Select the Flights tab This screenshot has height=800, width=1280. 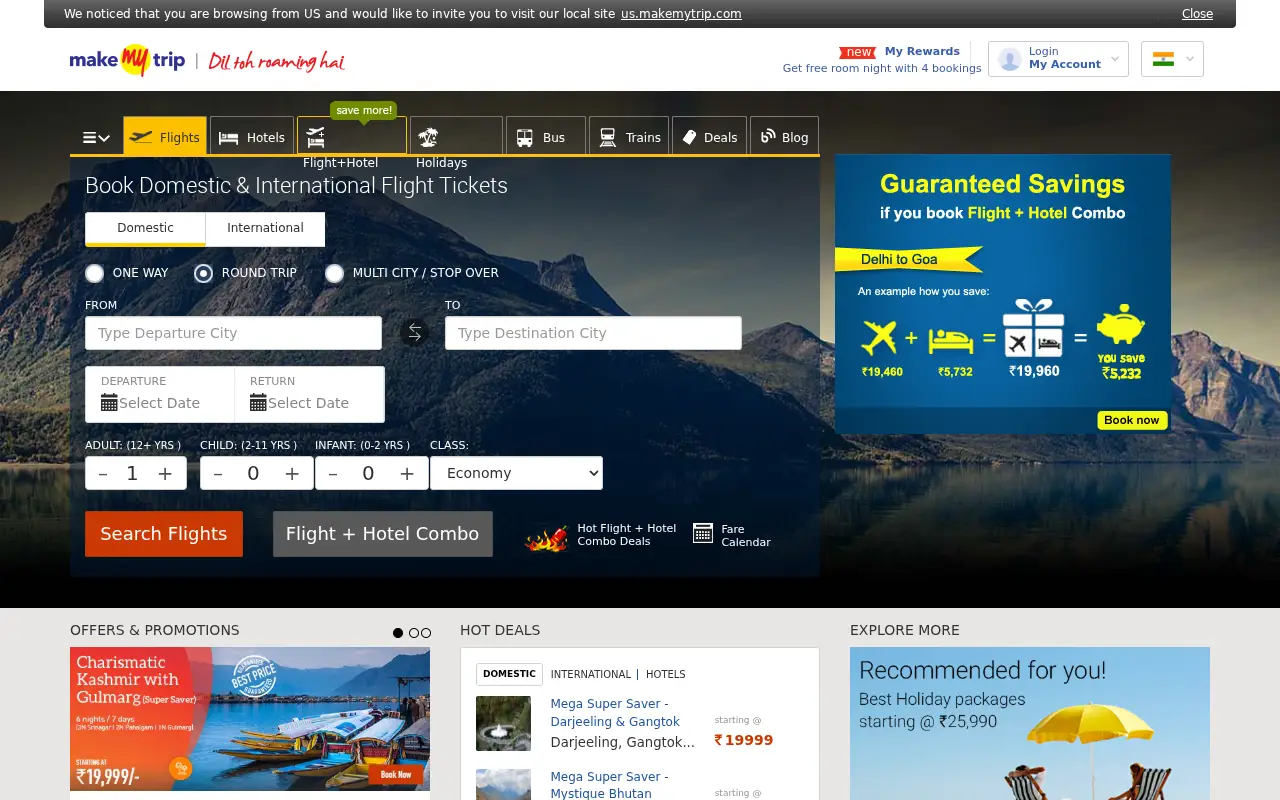tap(165, 137)
